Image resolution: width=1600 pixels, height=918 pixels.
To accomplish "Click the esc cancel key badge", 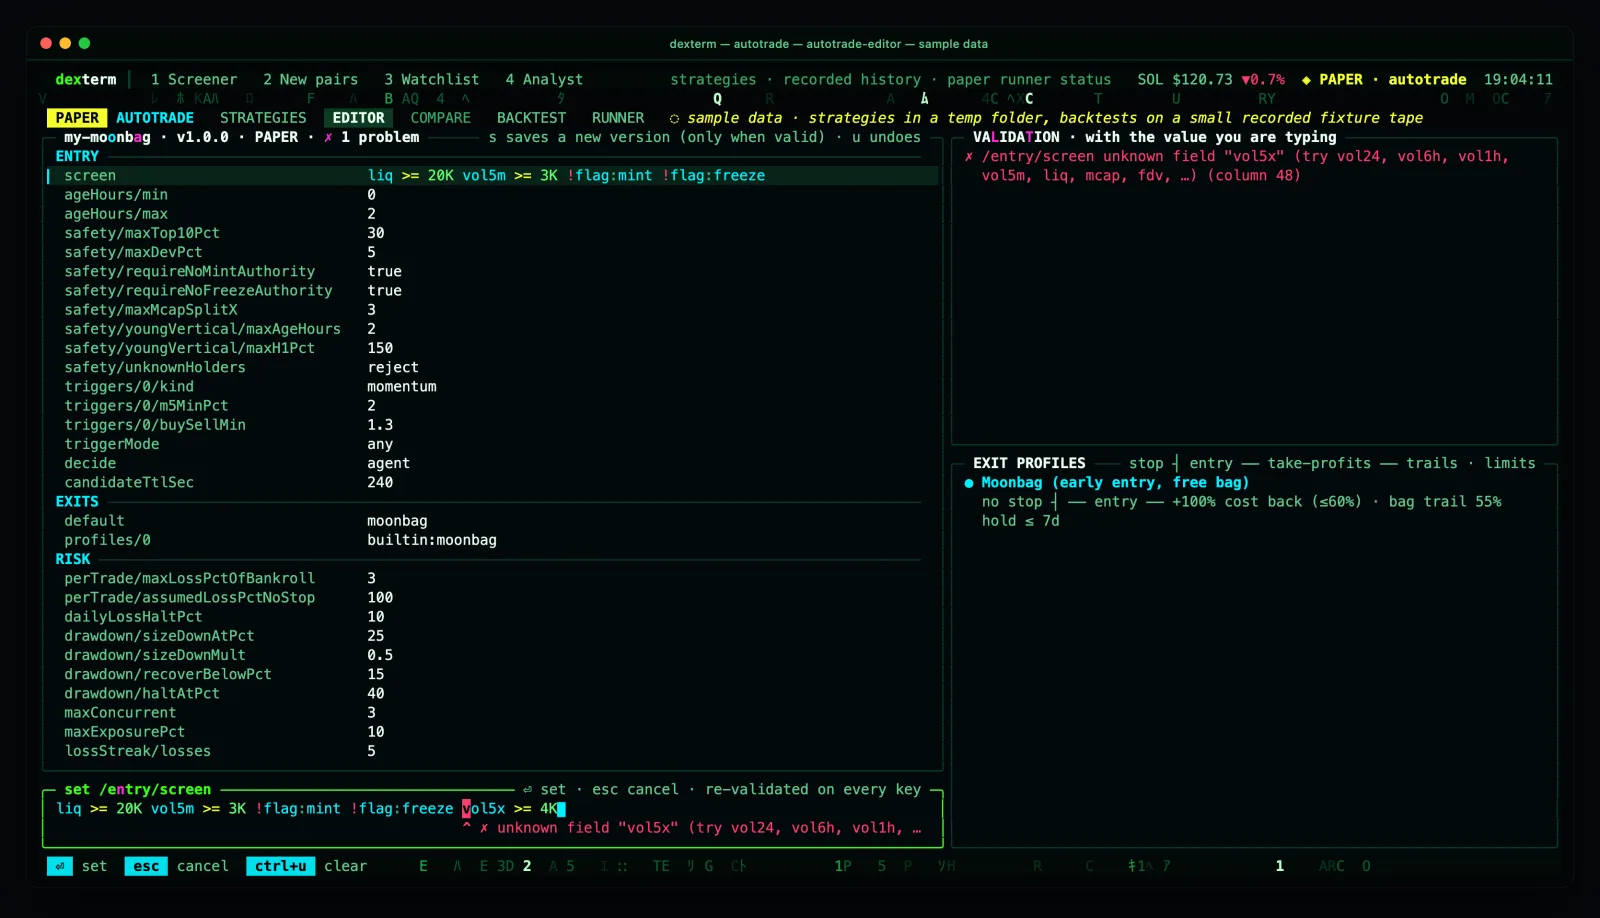I will coord(146,866).
